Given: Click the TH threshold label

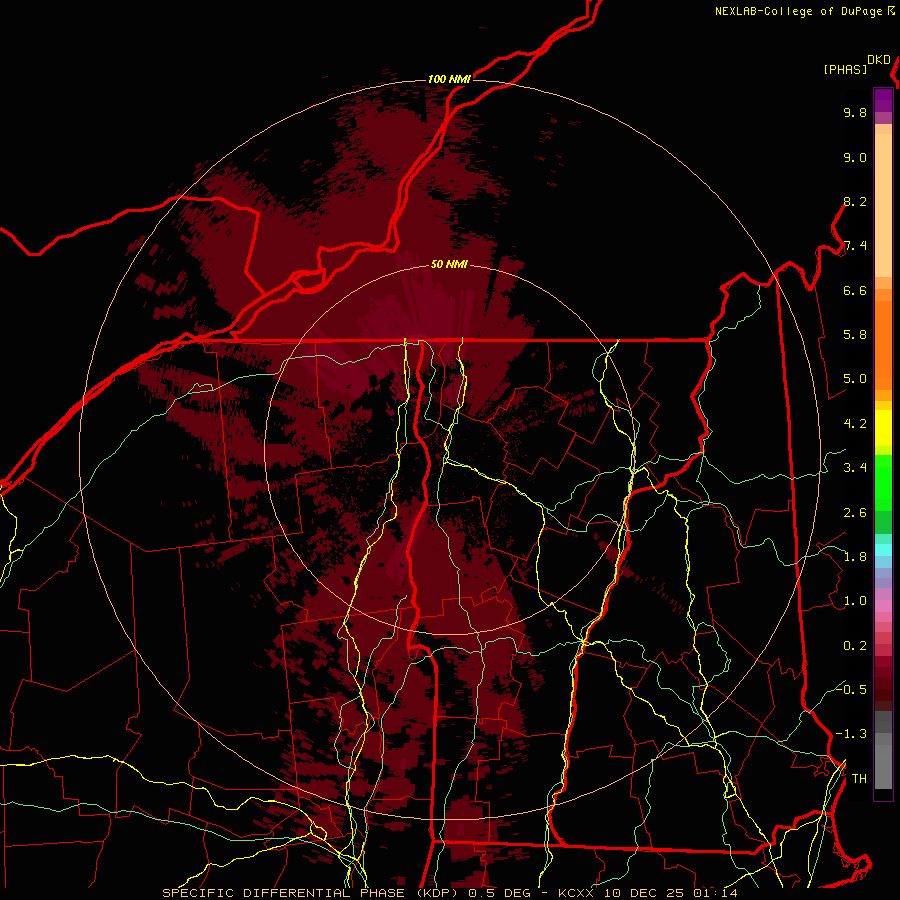Looking at the screenshot, I should tap(859, 779).
